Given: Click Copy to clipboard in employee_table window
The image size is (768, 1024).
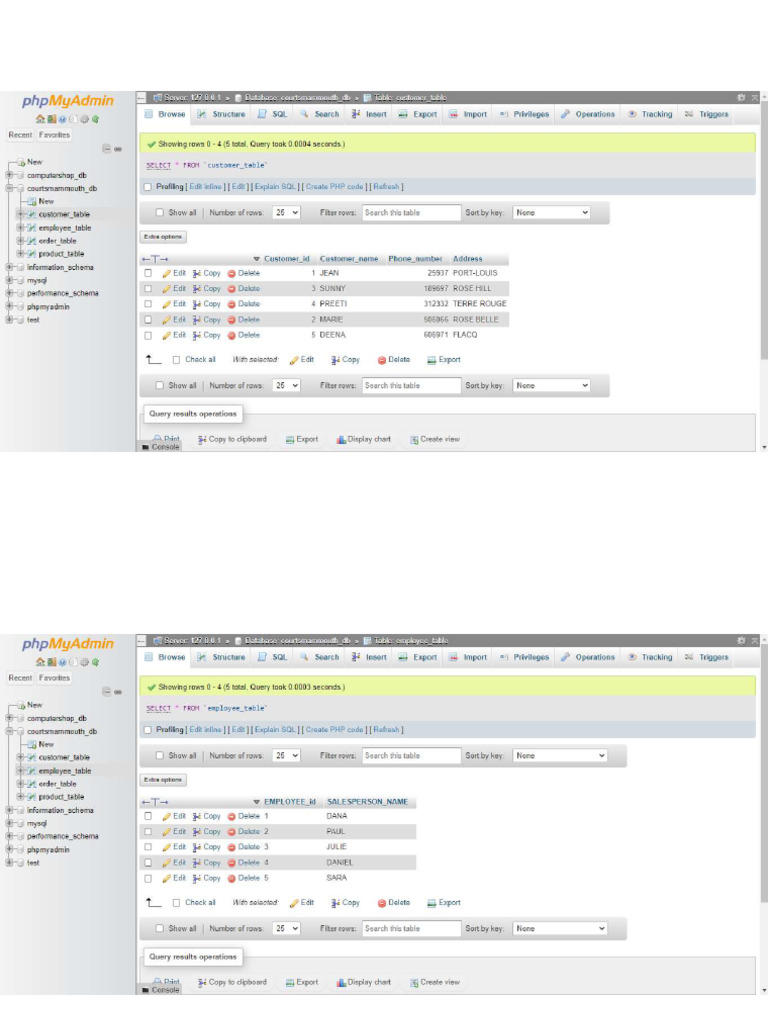Looking at the screenshot, I should coord(232,982).
